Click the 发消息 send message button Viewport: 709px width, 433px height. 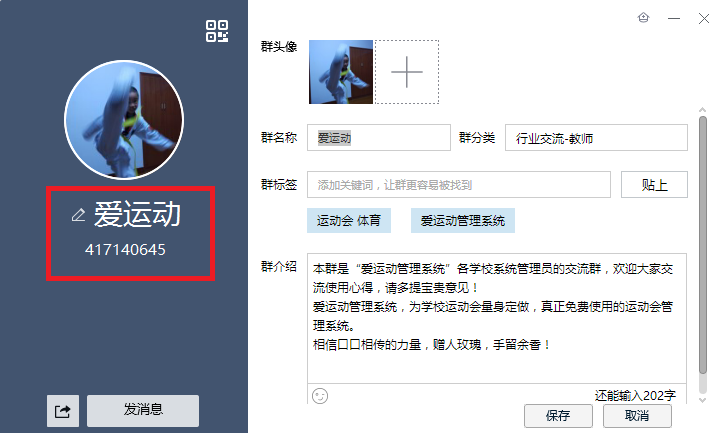point(143,411)
